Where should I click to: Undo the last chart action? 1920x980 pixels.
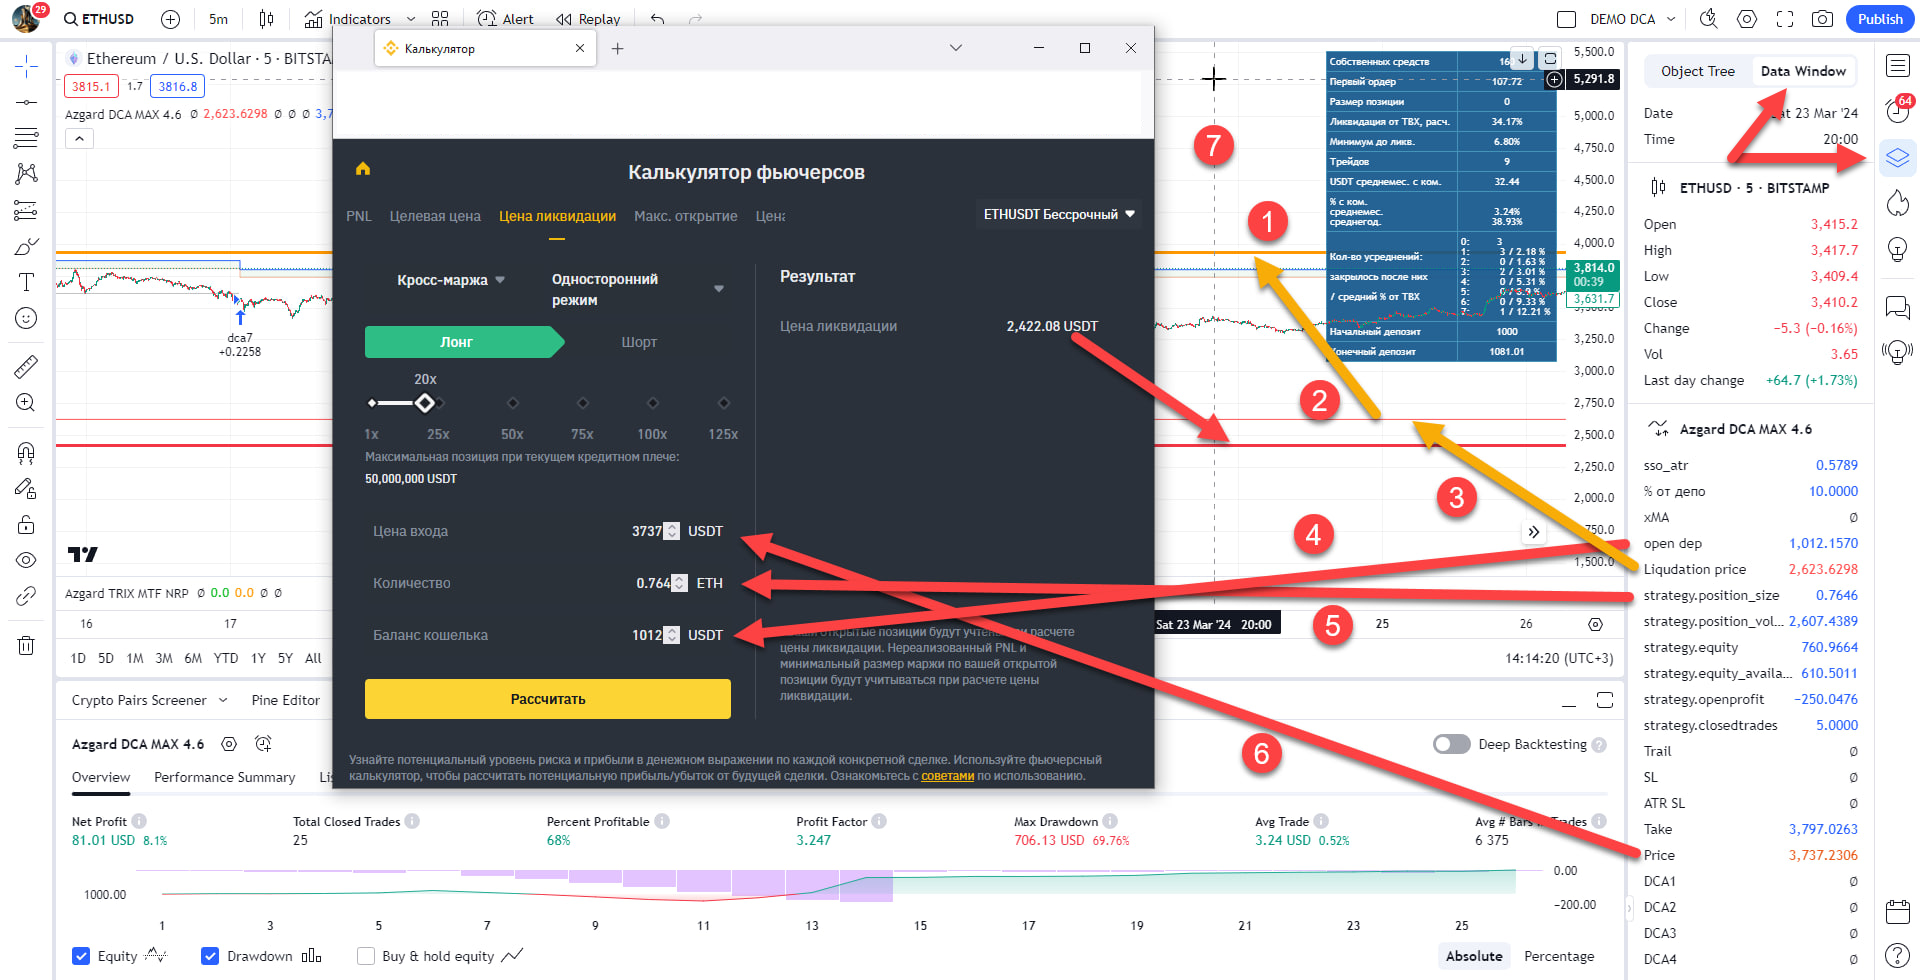point(657,19)
